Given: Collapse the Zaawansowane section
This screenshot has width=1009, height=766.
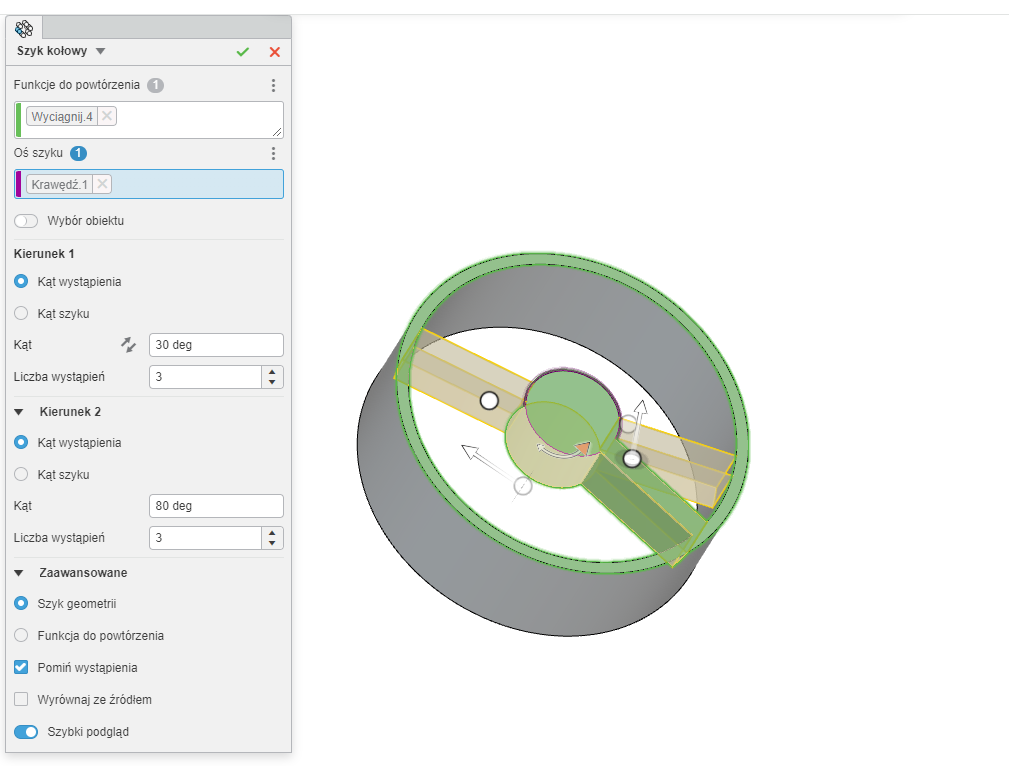Looking at the screenshot, I should point(19,573).
